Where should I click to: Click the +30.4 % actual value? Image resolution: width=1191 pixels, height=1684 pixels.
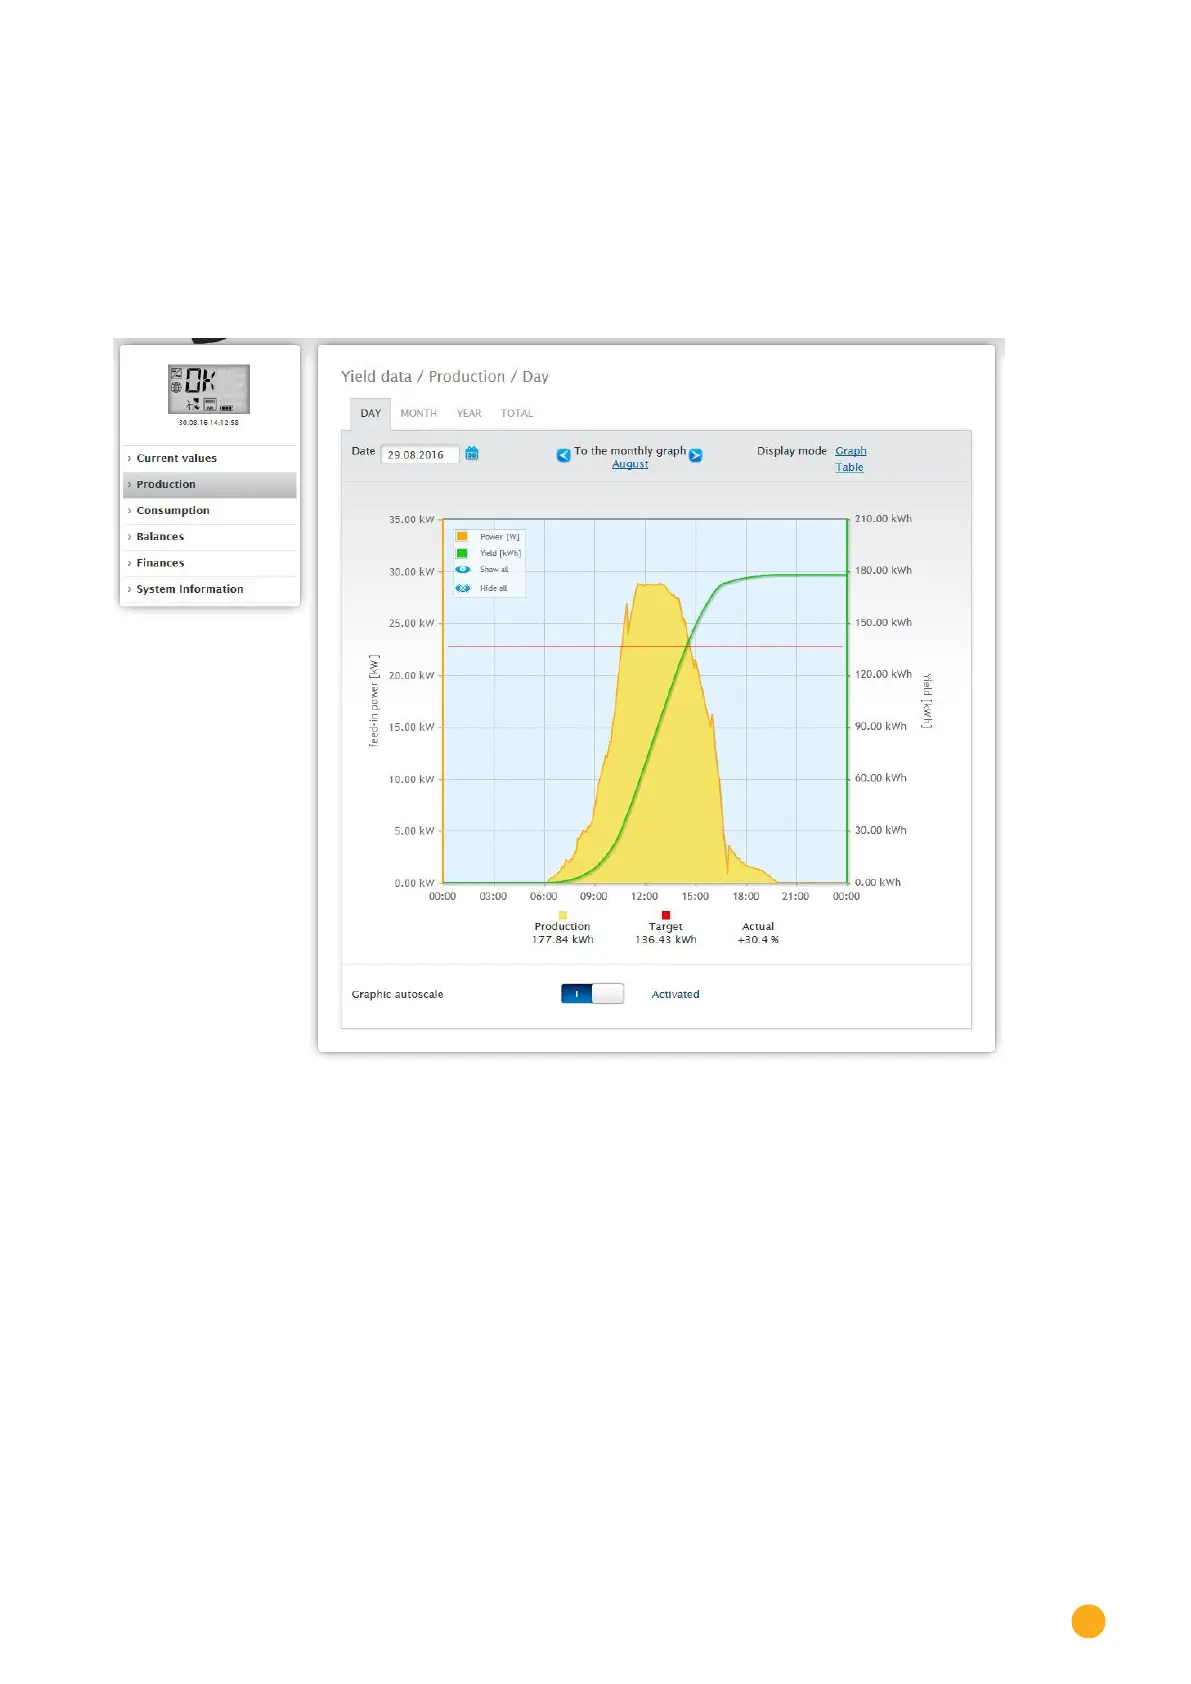(758, 940)
